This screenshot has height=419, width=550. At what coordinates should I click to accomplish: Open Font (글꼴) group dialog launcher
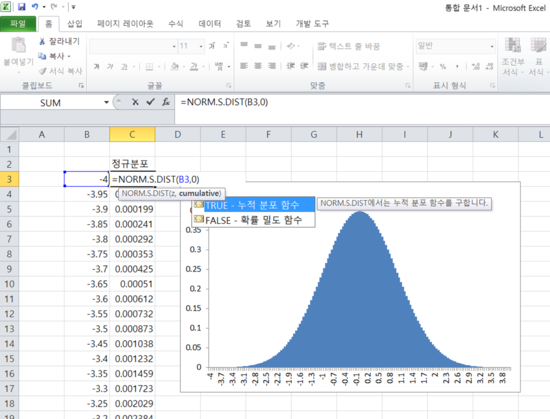tap(229, 85)
